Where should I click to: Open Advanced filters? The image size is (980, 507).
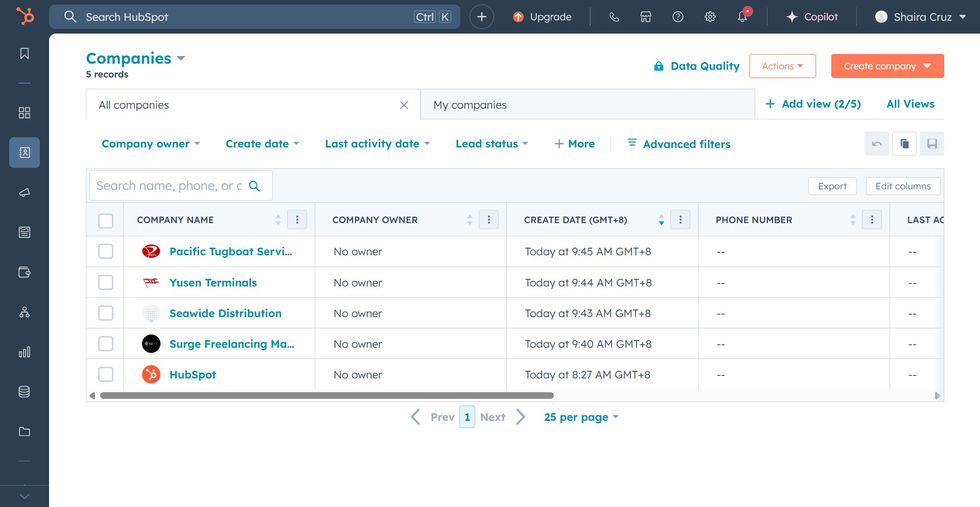pos(679,144)
